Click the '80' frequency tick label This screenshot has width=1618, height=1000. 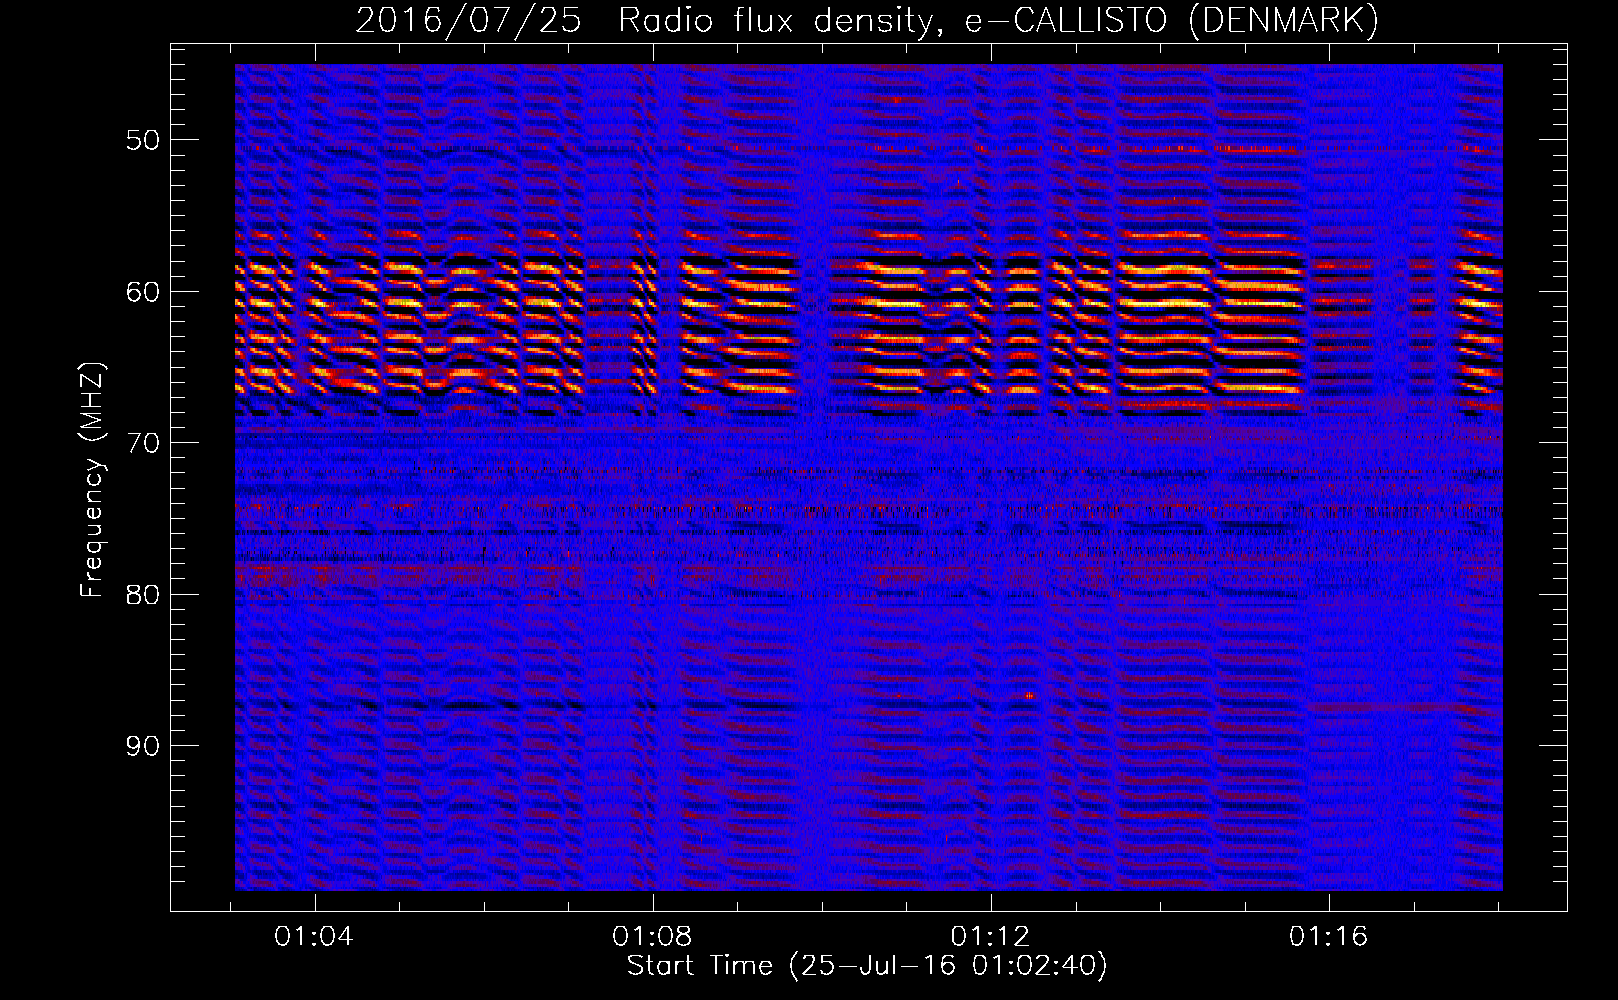(x=142, y=595)
